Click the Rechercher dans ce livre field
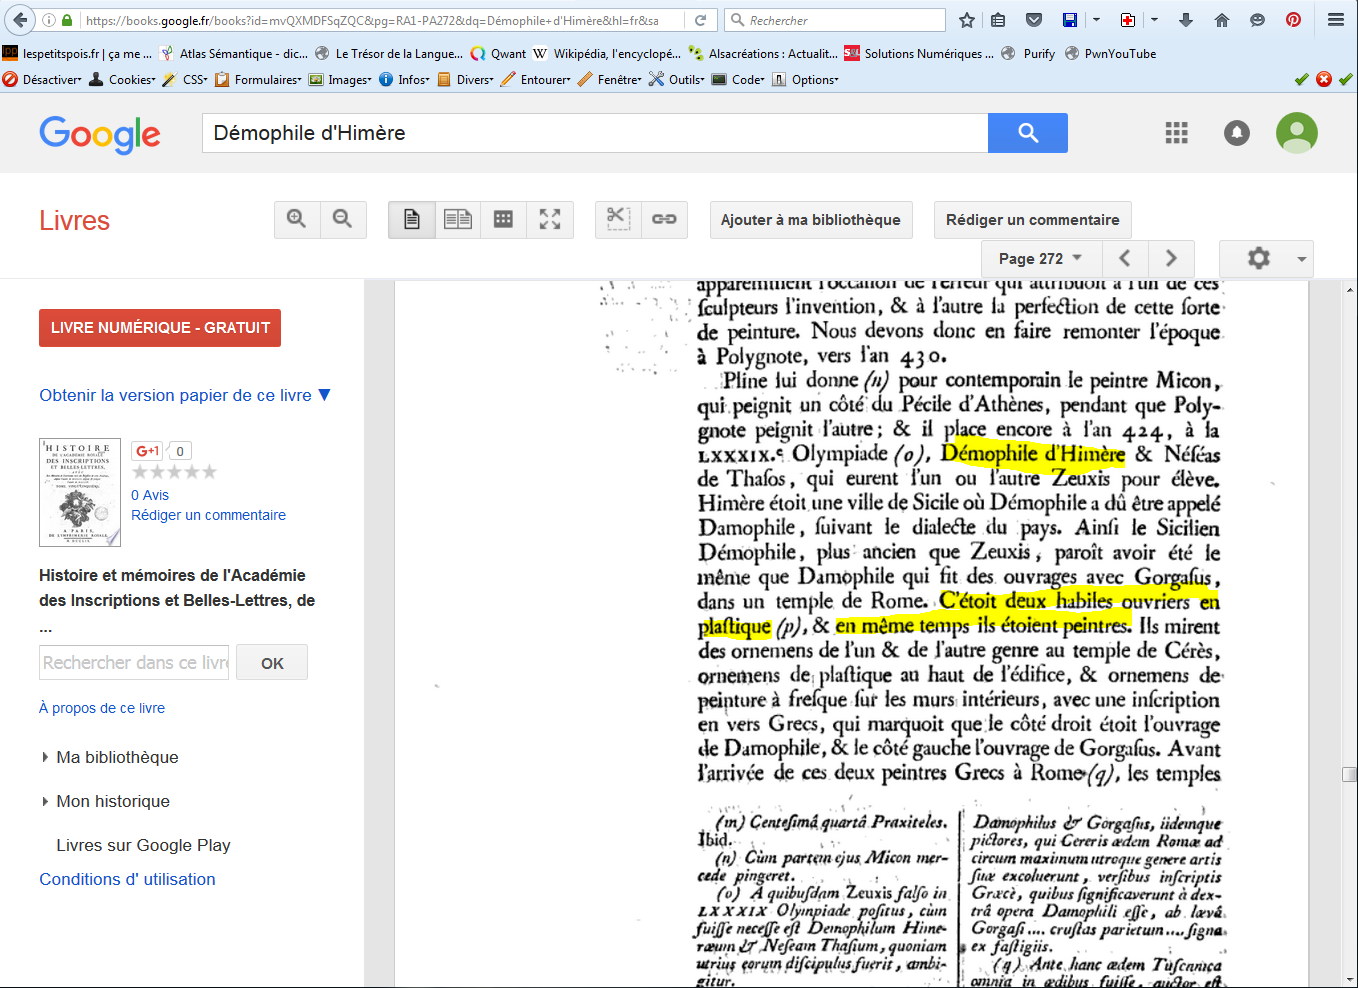Image resolution: width=1358 pixels, height=988 pixels. tap(135, 663)
